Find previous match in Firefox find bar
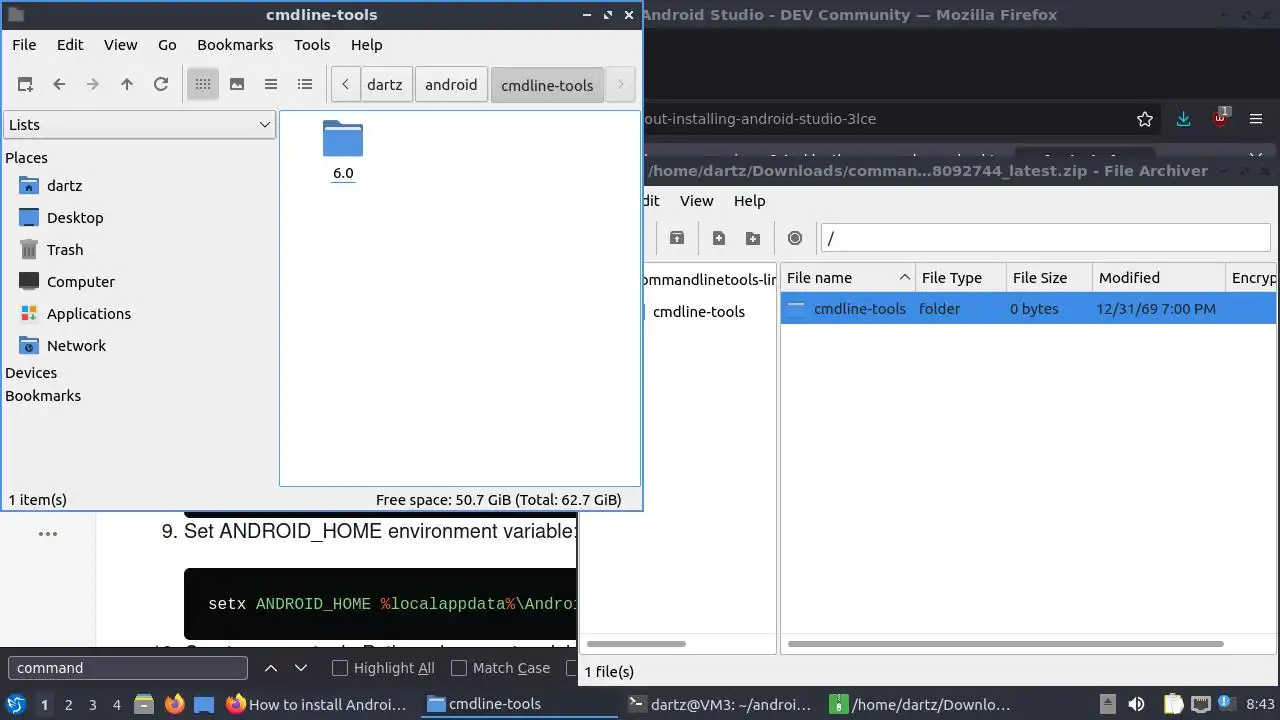The width and height of the screenshot is (1280, 720). tap(271, 668)
